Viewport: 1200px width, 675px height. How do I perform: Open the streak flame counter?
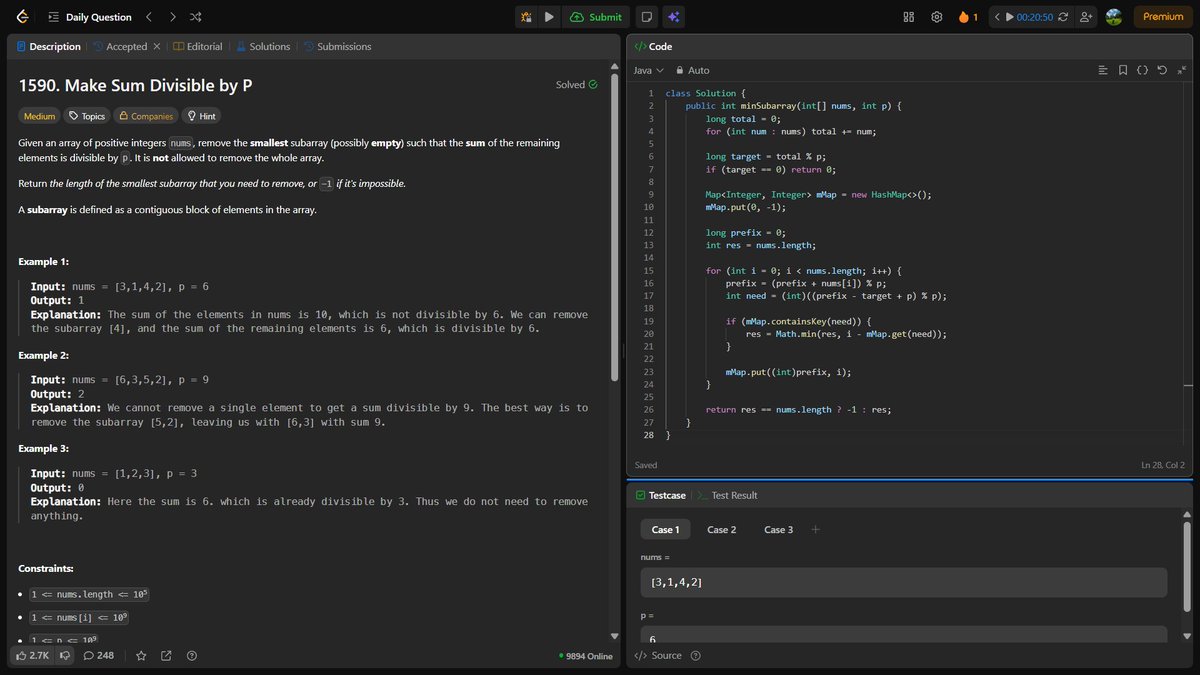[965, 16]
